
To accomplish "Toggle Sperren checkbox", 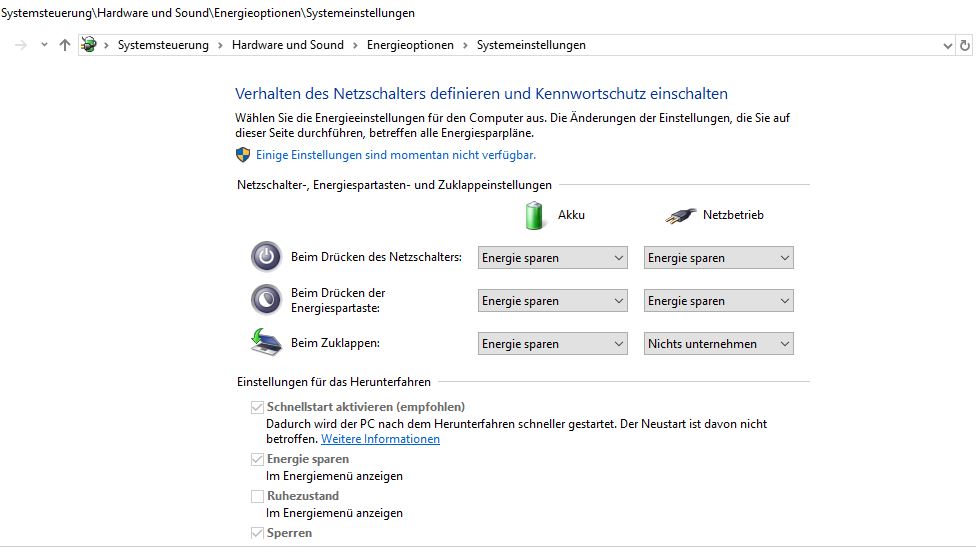I will pyautogui.click(x=257, y=533).
